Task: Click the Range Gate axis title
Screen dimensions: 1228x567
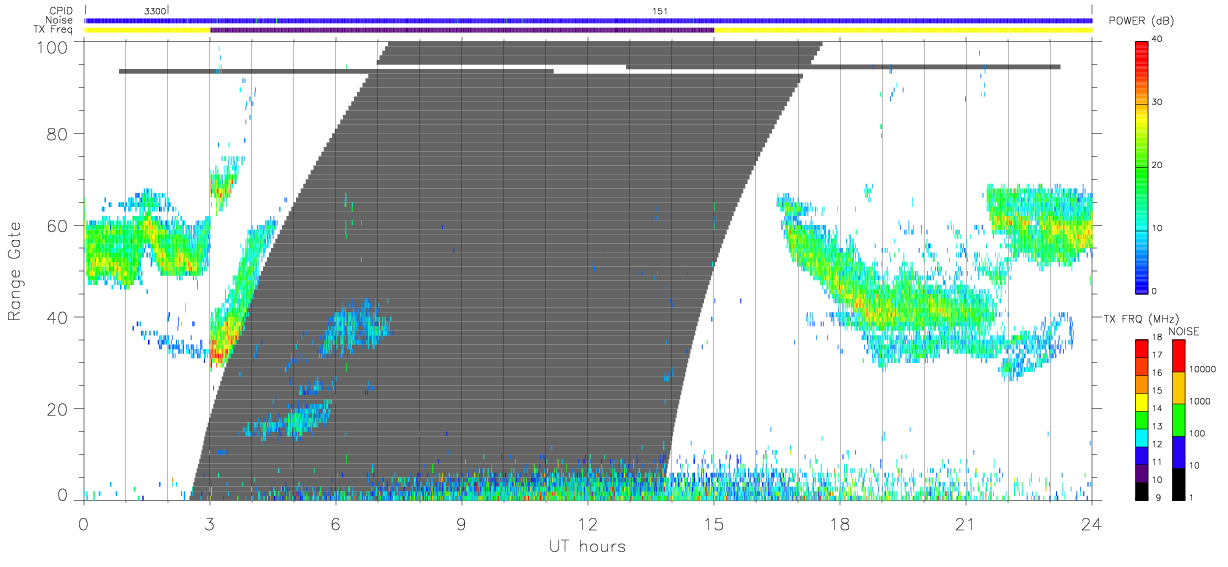Action: coord(16,272)
